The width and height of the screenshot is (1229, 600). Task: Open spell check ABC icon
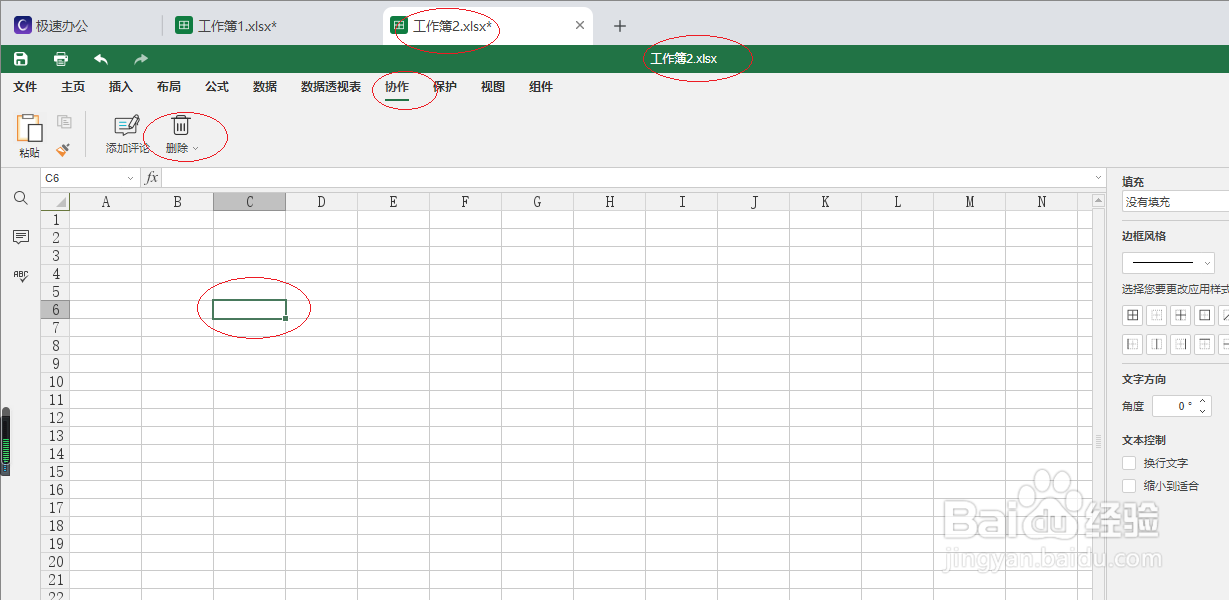(20, 276)
